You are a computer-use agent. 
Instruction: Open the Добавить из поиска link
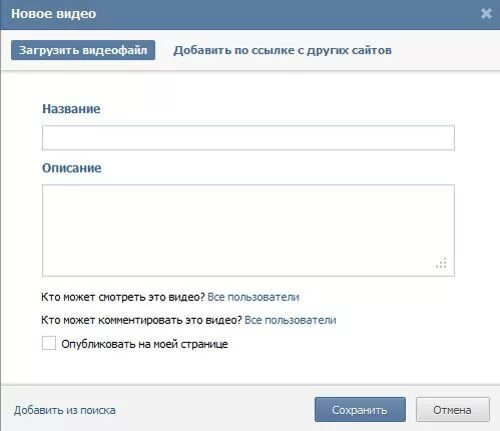point(65,410)
